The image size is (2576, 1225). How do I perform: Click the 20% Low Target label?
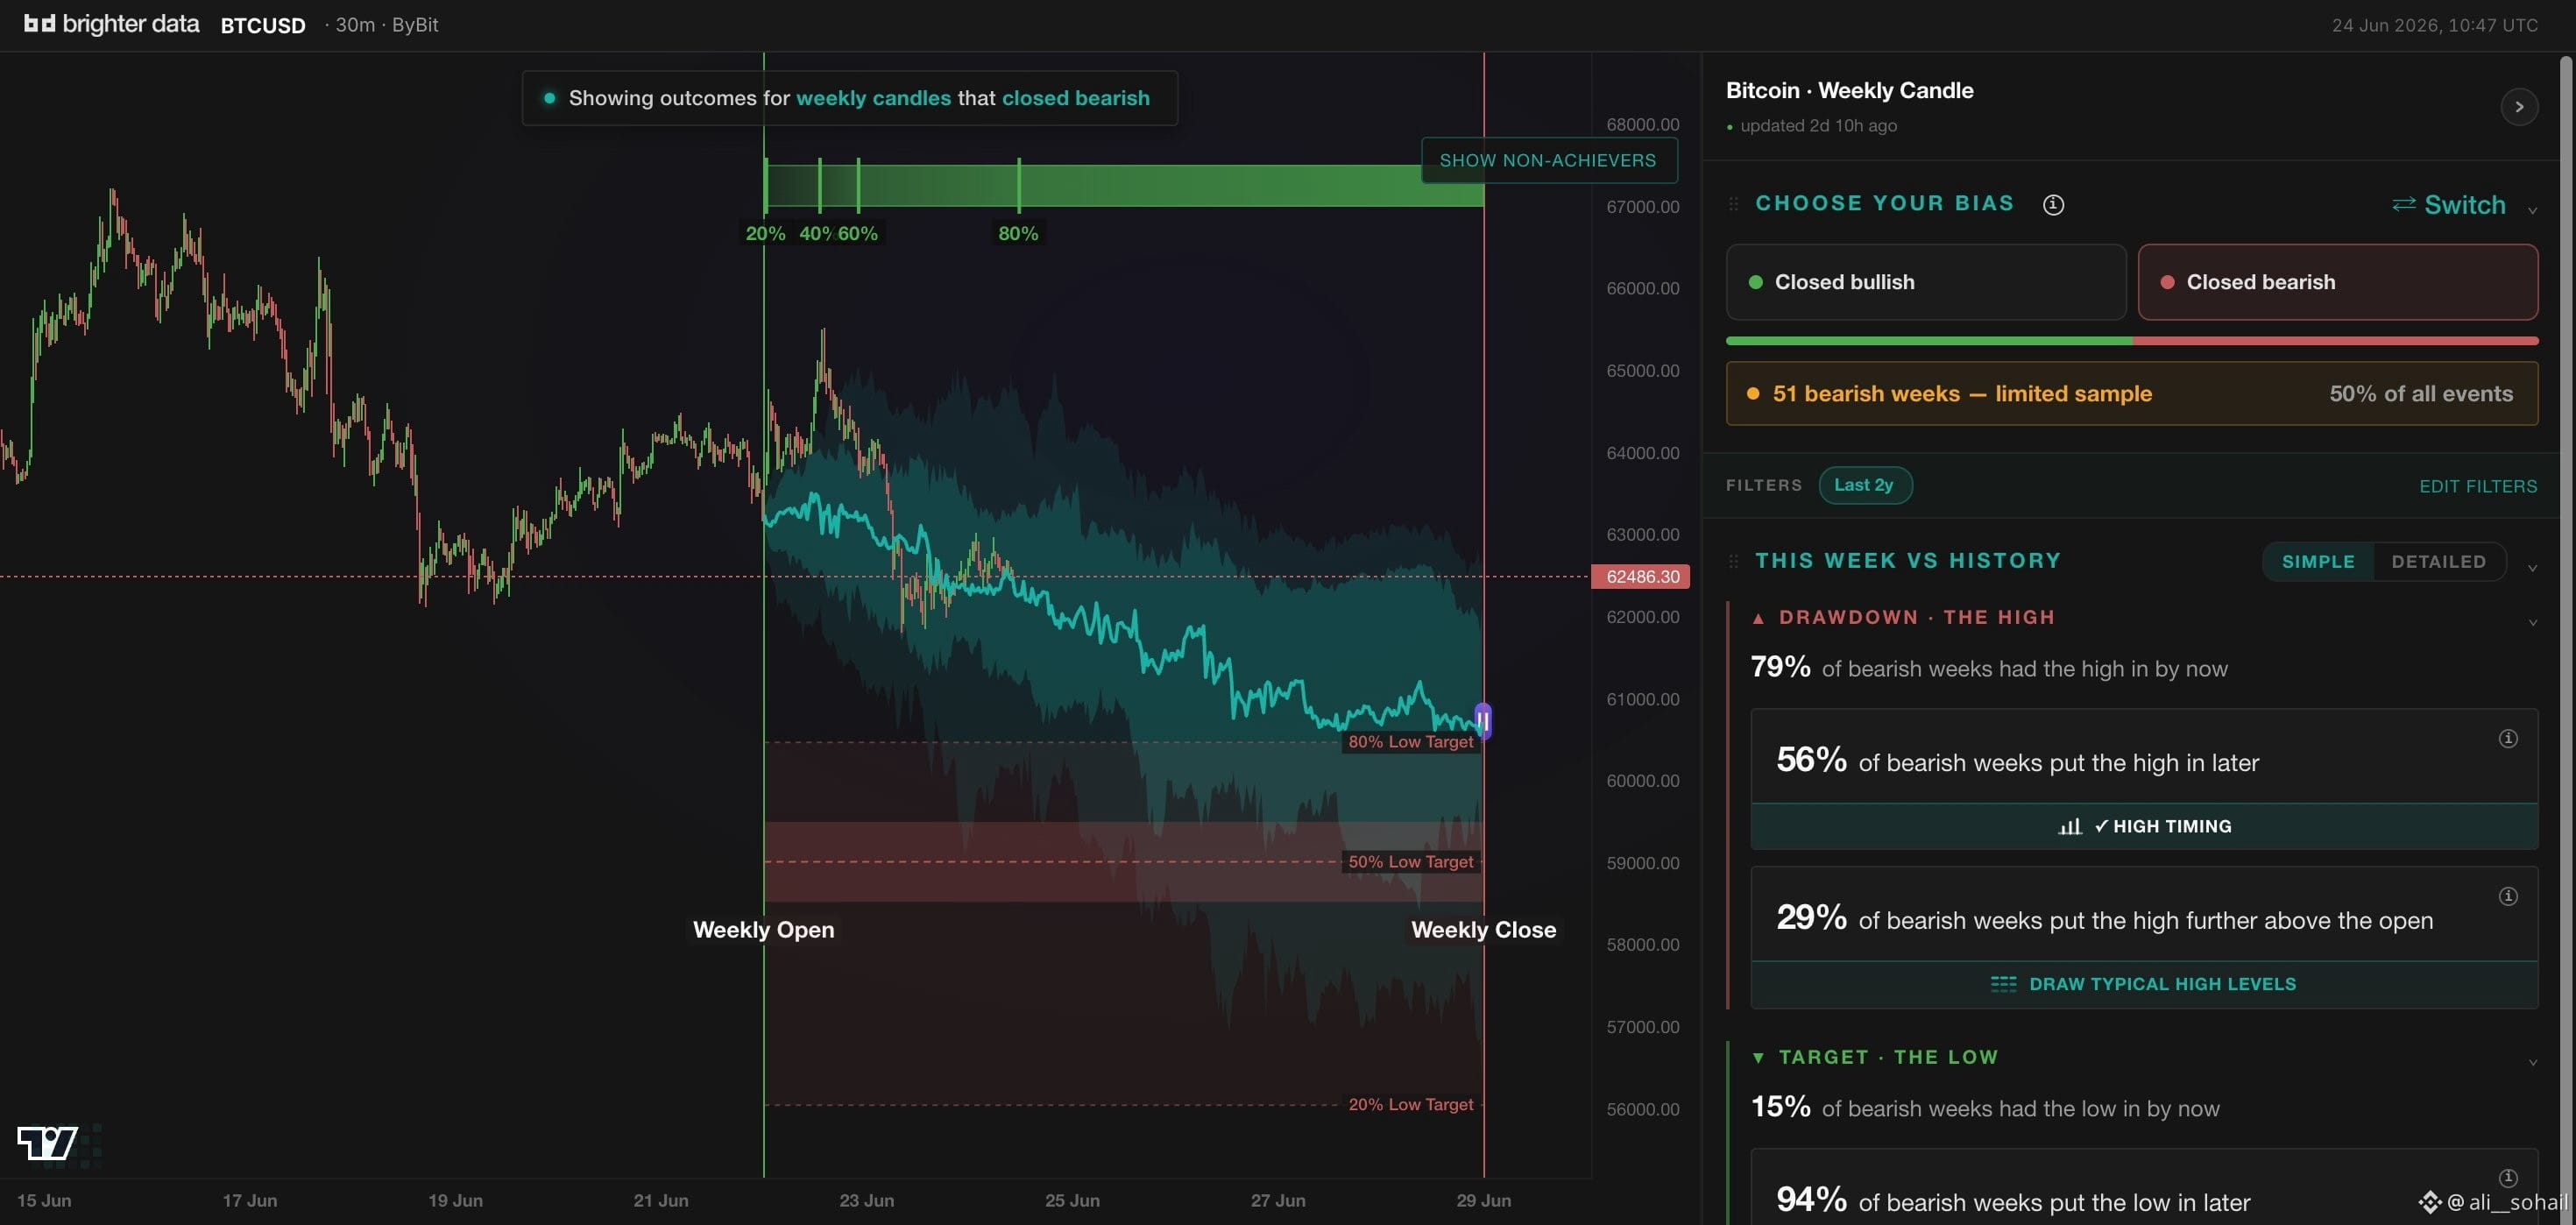click(x=1410, y=1105)
